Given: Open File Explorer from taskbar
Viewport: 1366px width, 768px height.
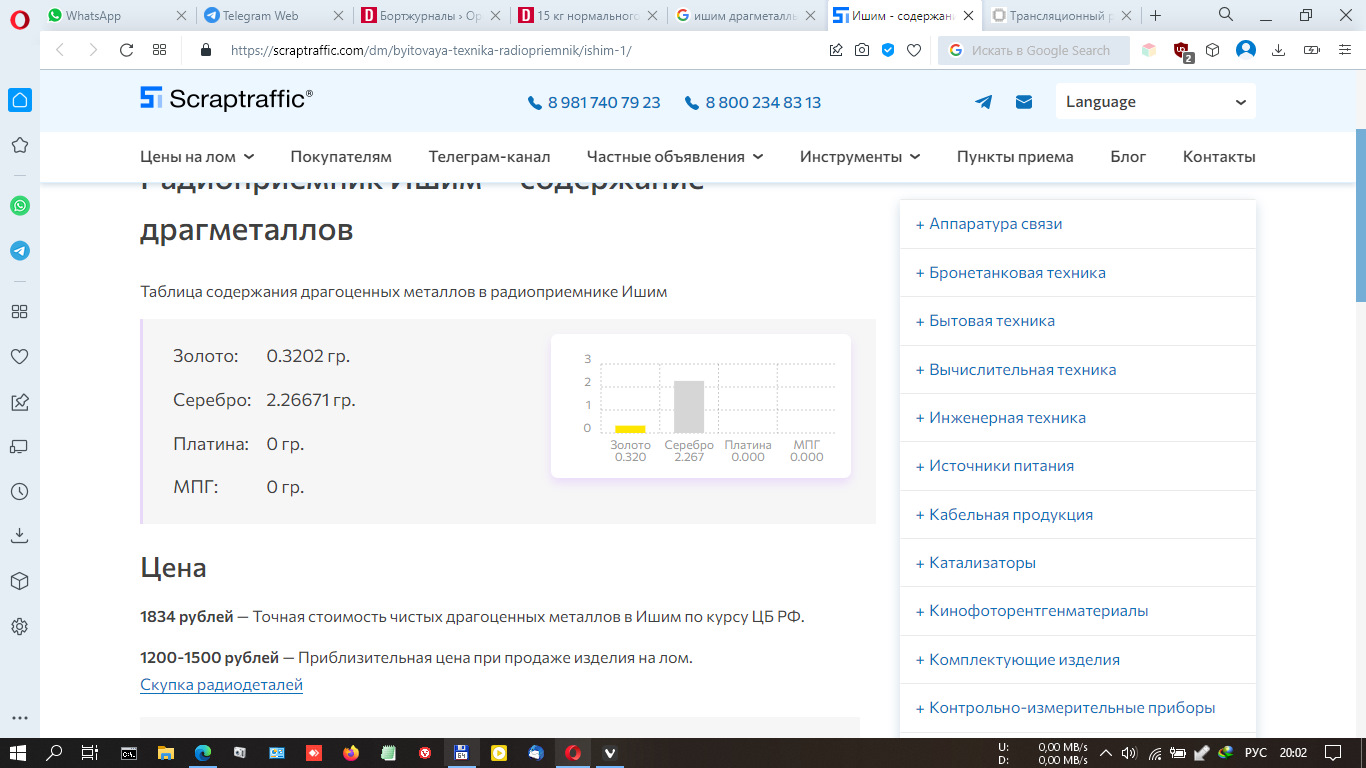Looking at the screenshot, I should 165,753.
